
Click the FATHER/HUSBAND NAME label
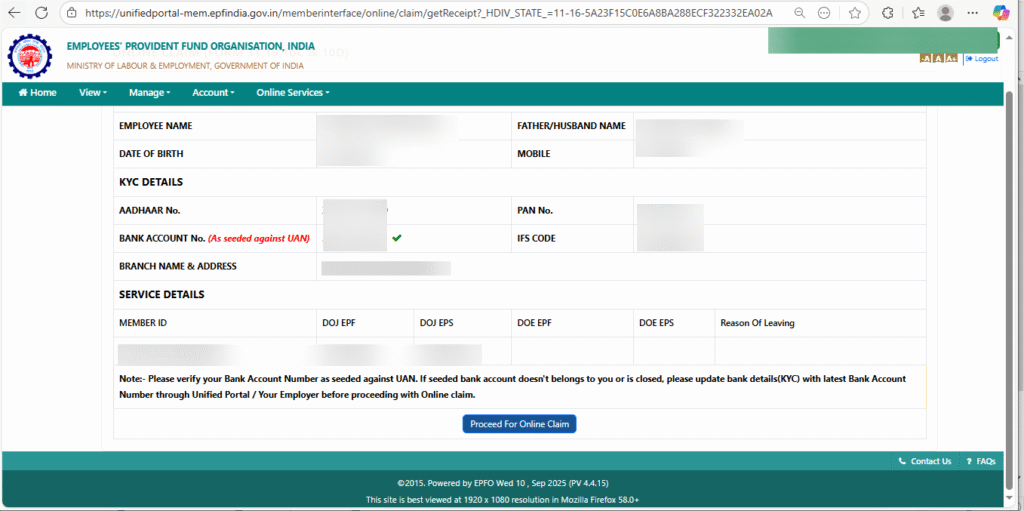point(571,126)
